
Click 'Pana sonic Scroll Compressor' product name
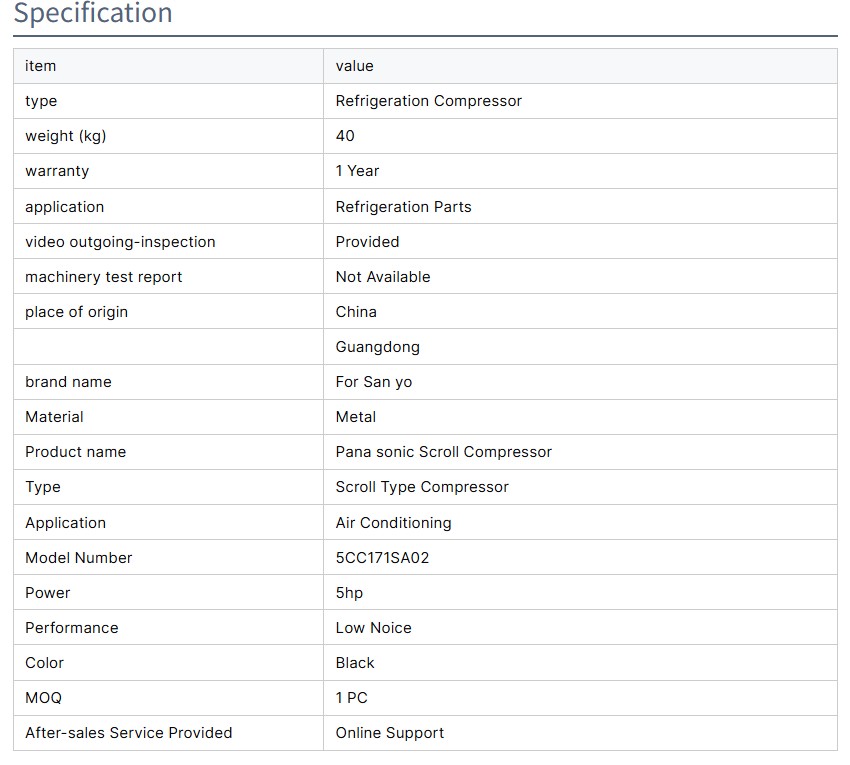443,452
